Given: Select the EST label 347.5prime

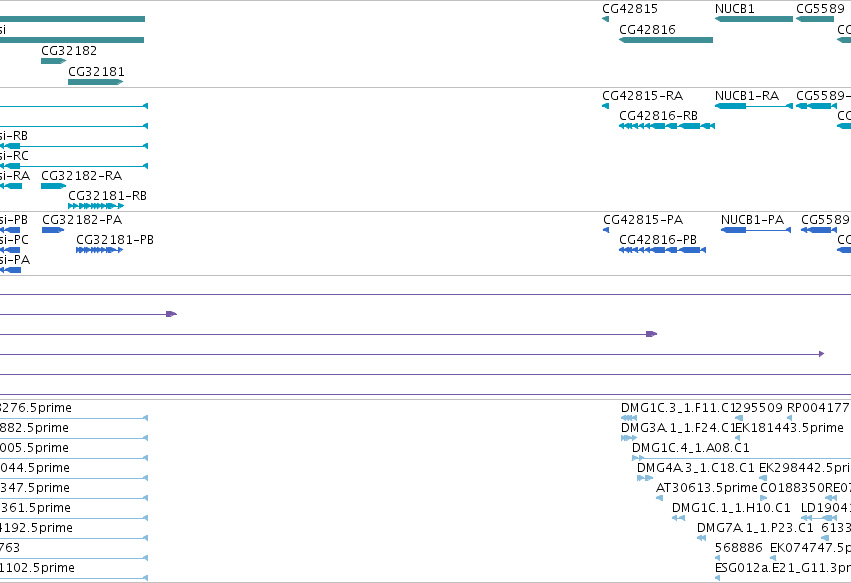Looking at the screenshot, I should [x=35, y=488].
